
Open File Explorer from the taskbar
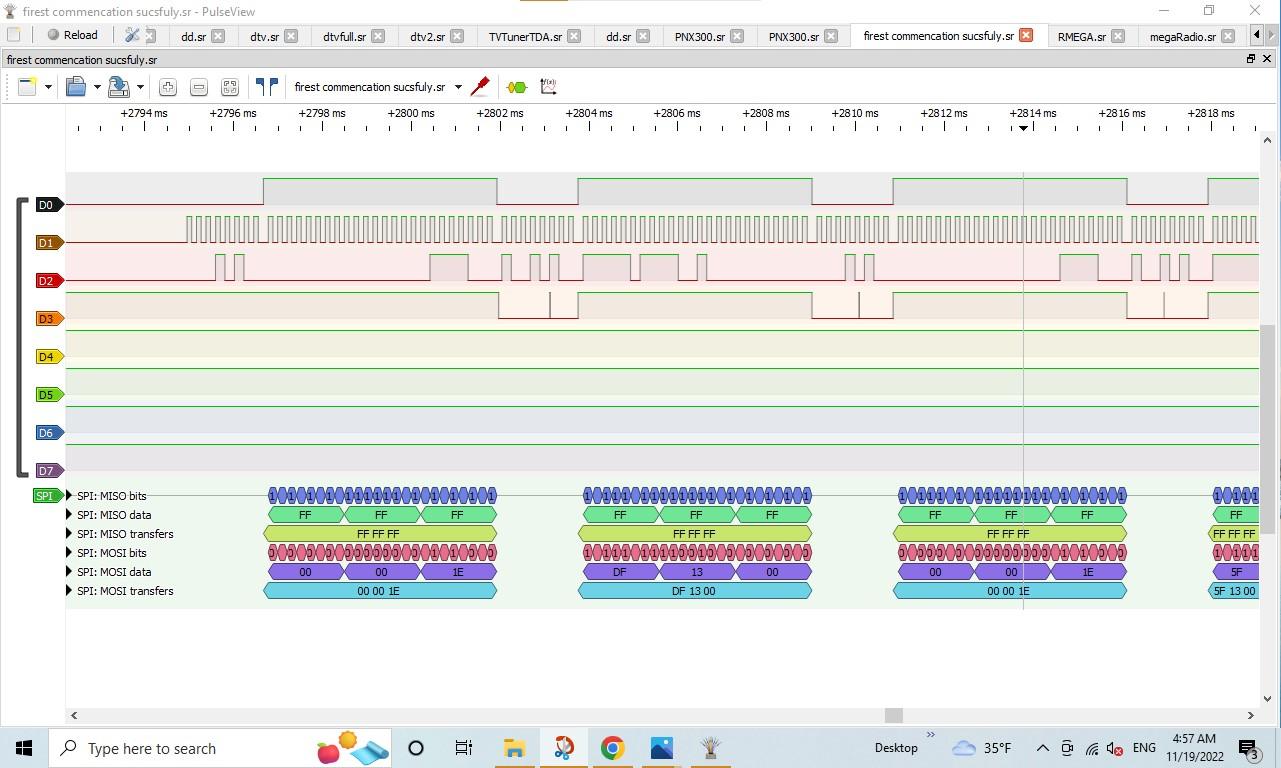515,748
